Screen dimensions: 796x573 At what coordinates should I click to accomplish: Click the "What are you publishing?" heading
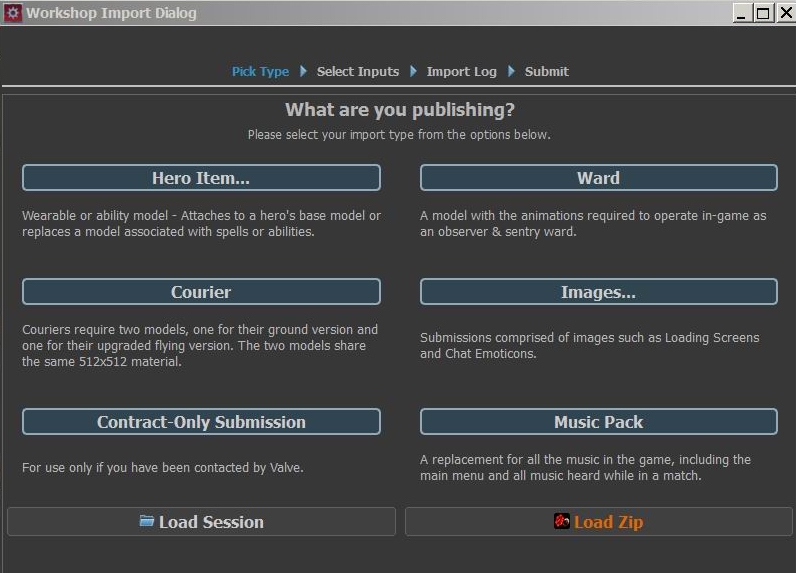click(x=400, y=110)
